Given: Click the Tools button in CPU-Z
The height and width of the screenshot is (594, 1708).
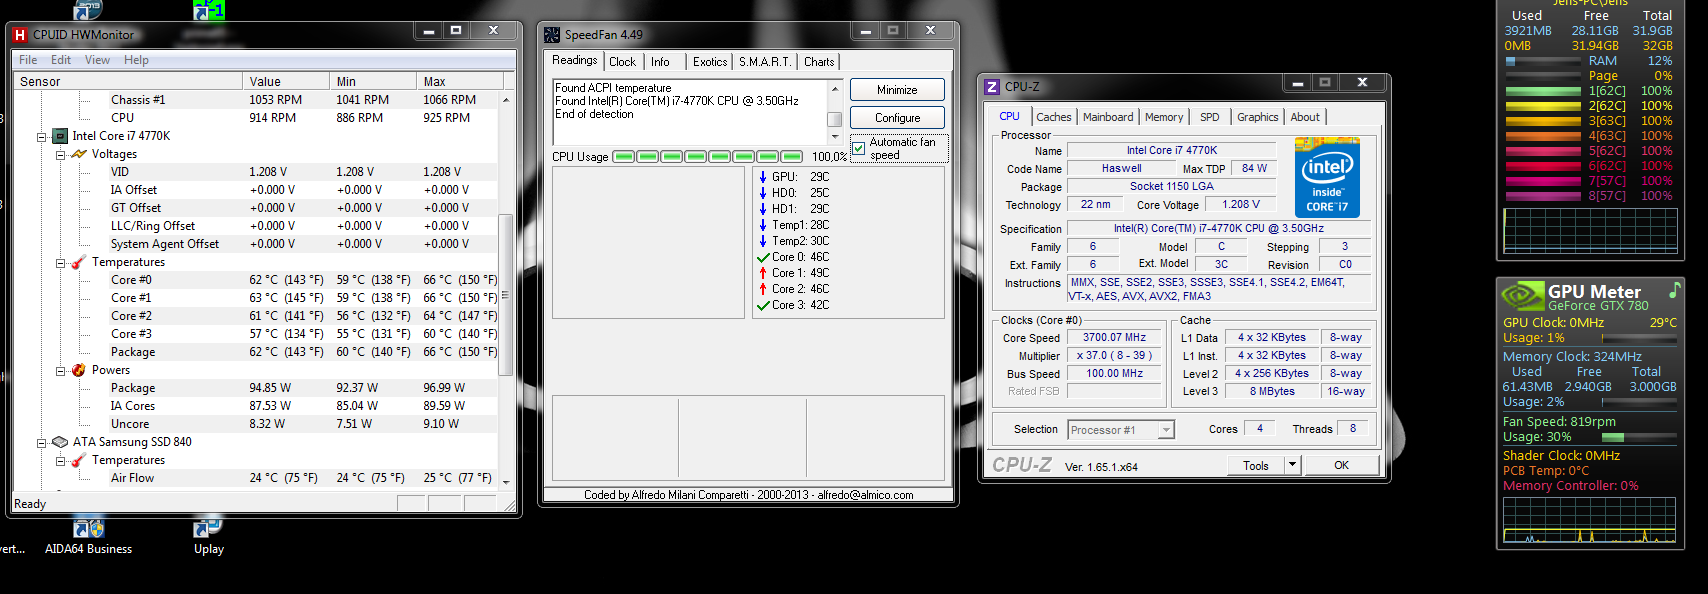Looking at the screenshot, I should coord(1256,465).
